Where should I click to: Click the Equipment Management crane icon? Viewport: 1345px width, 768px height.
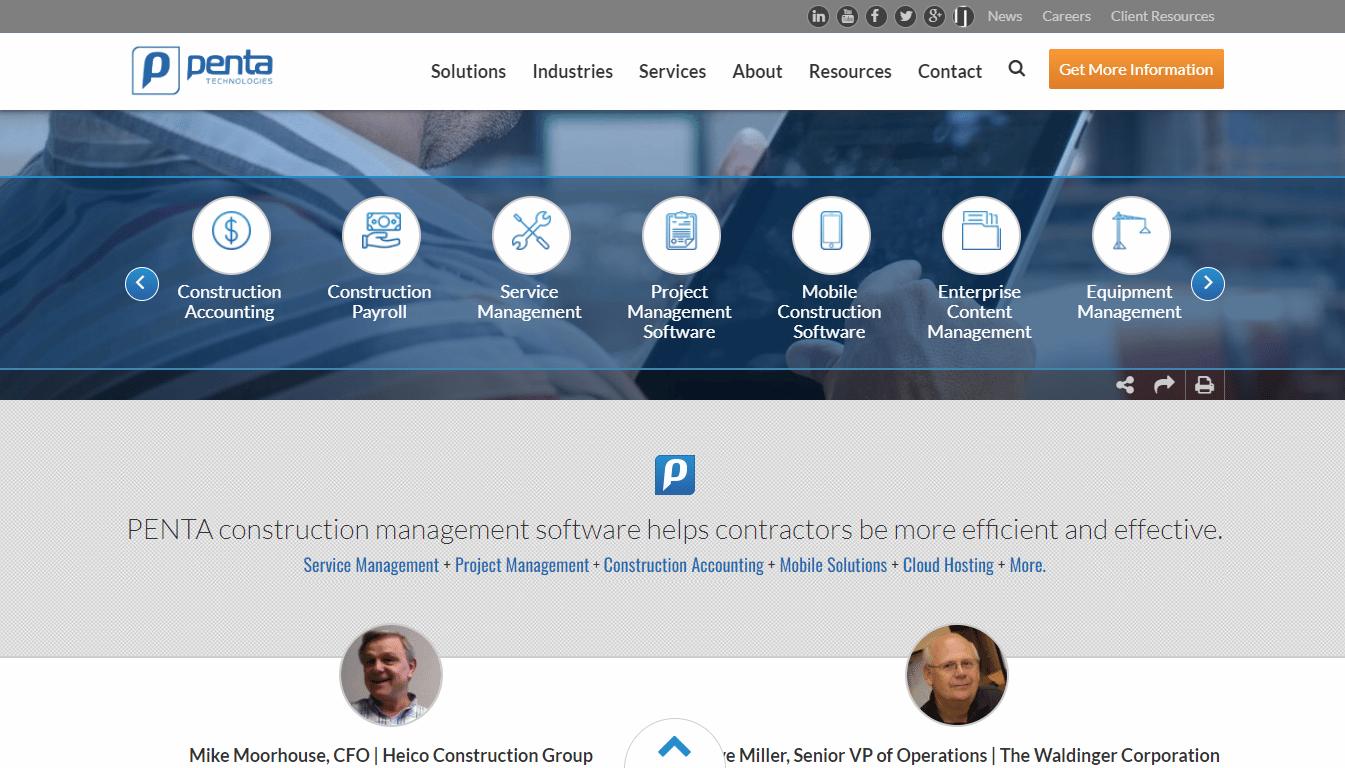(1131, 235)
